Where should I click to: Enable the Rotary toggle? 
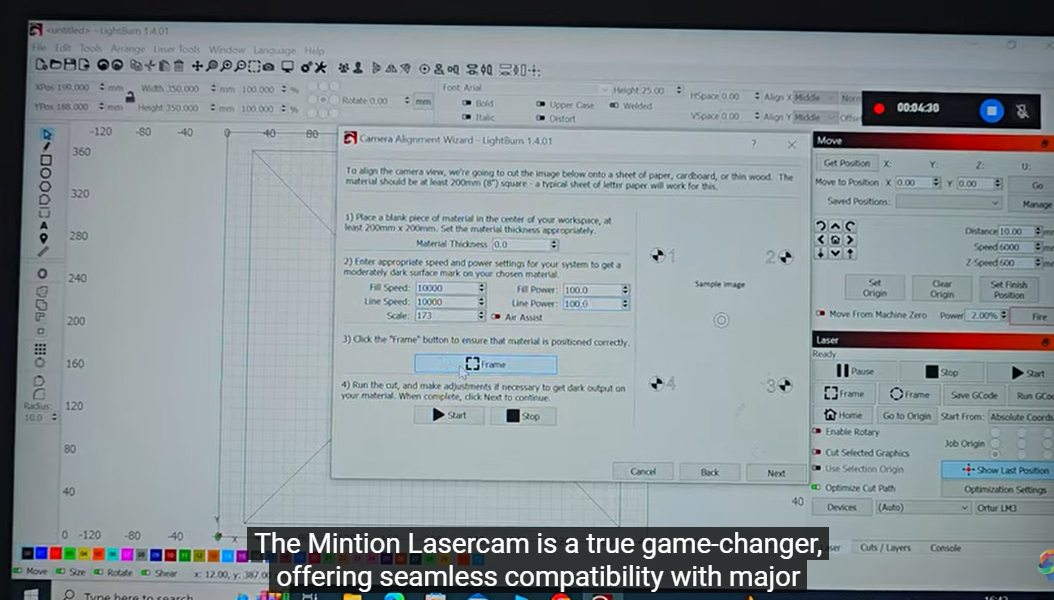pyautogui.click(x=818, y=432)
